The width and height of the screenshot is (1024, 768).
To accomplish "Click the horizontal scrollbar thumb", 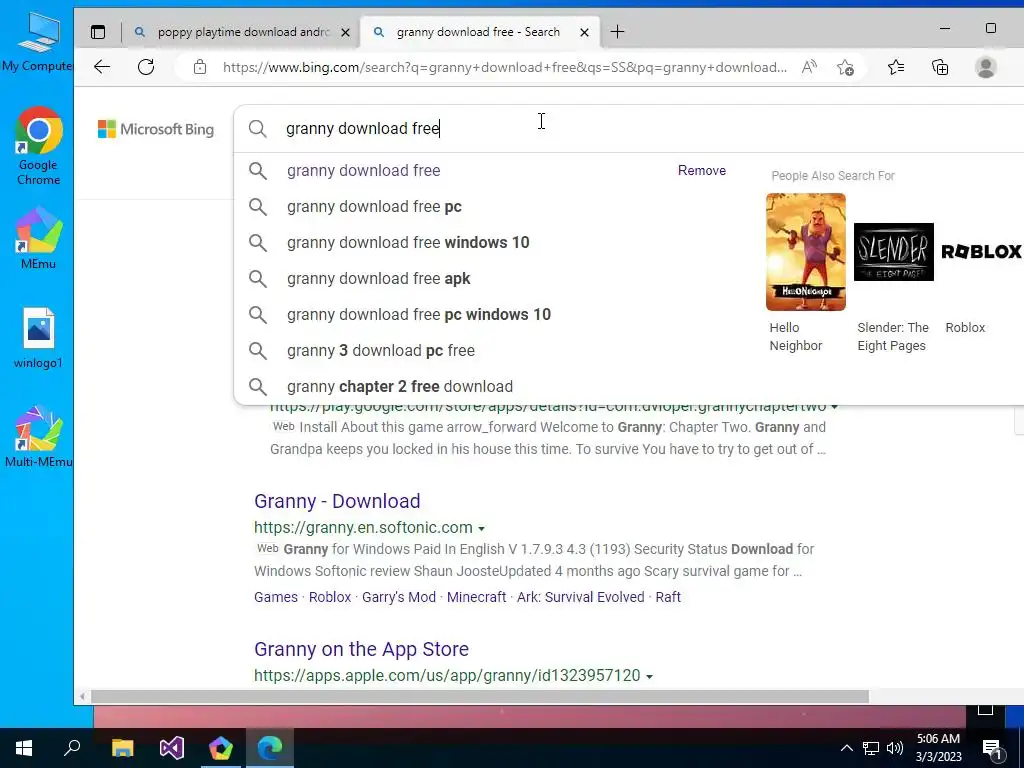I will 479,697.
